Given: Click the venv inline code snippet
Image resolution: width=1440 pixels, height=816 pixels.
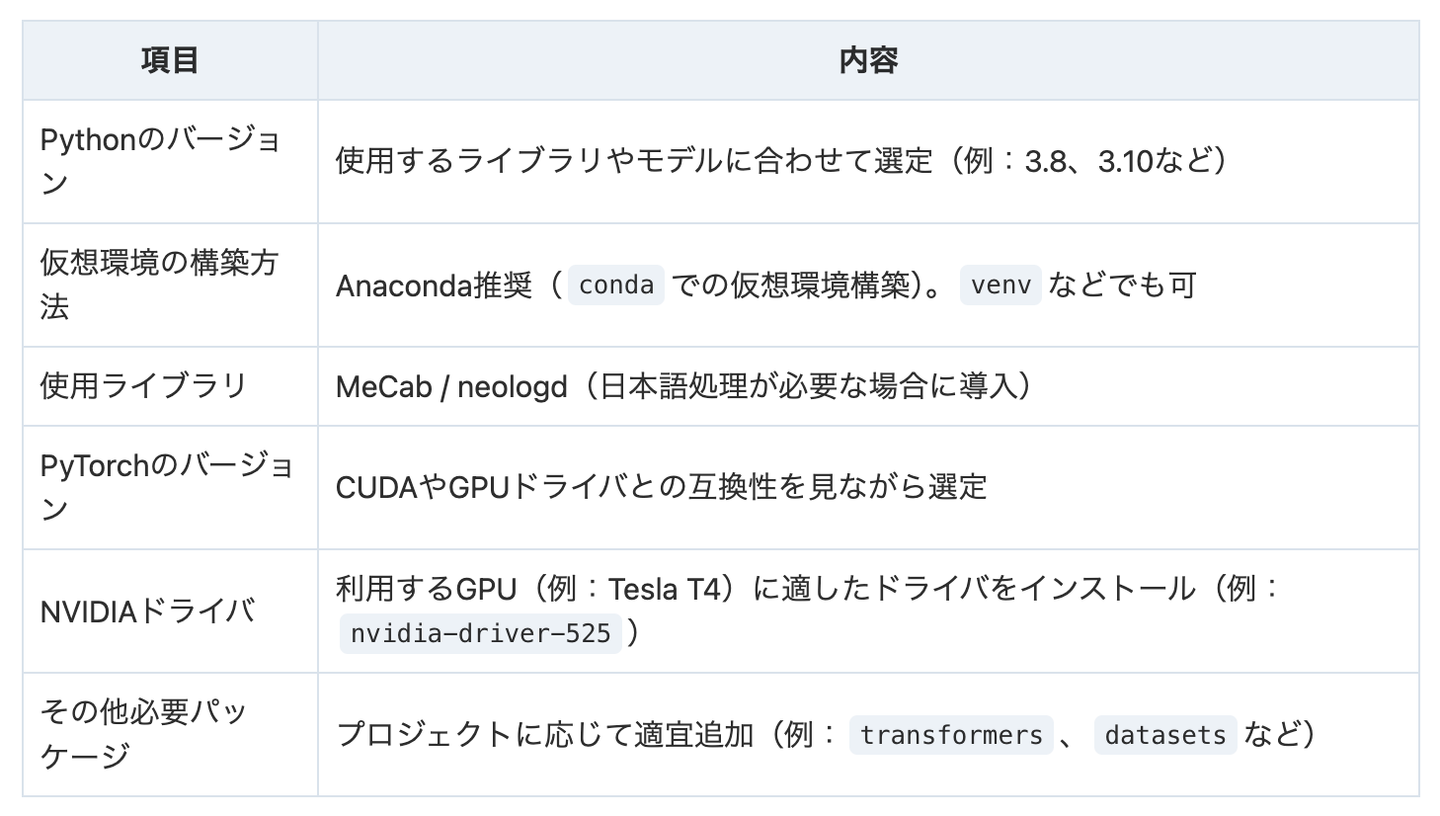Looking at the screenshot, I should (x=1001, y=286).
